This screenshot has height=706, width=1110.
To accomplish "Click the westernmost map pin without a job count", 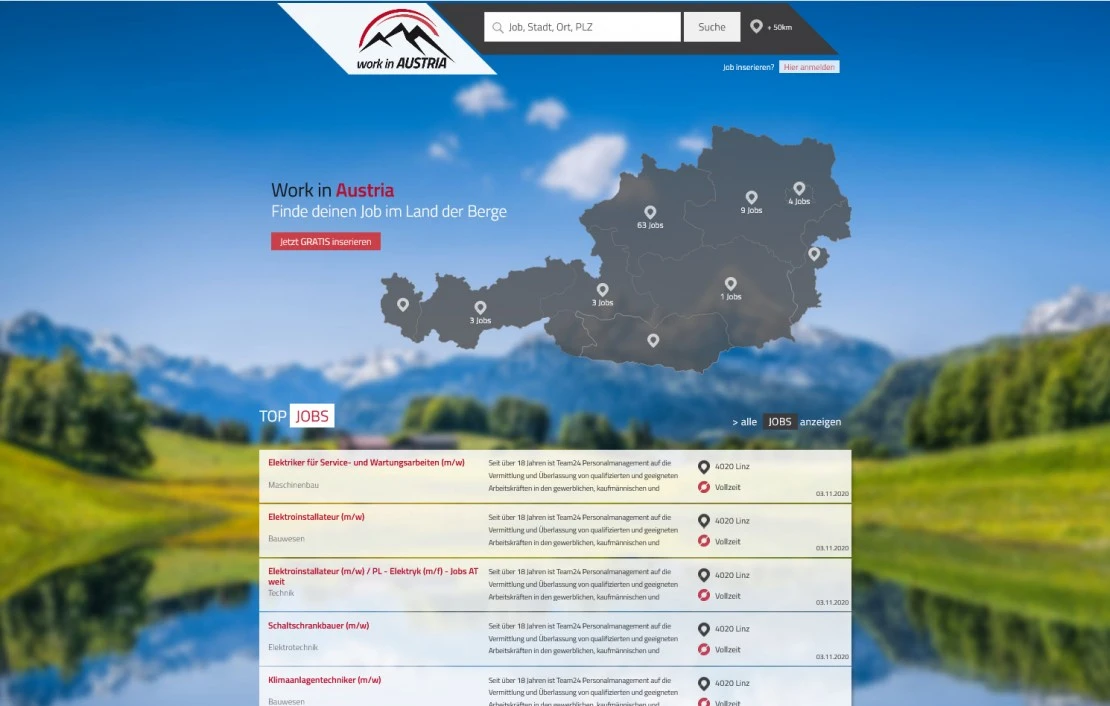I will pyautogui.click(x=403, y=305).
